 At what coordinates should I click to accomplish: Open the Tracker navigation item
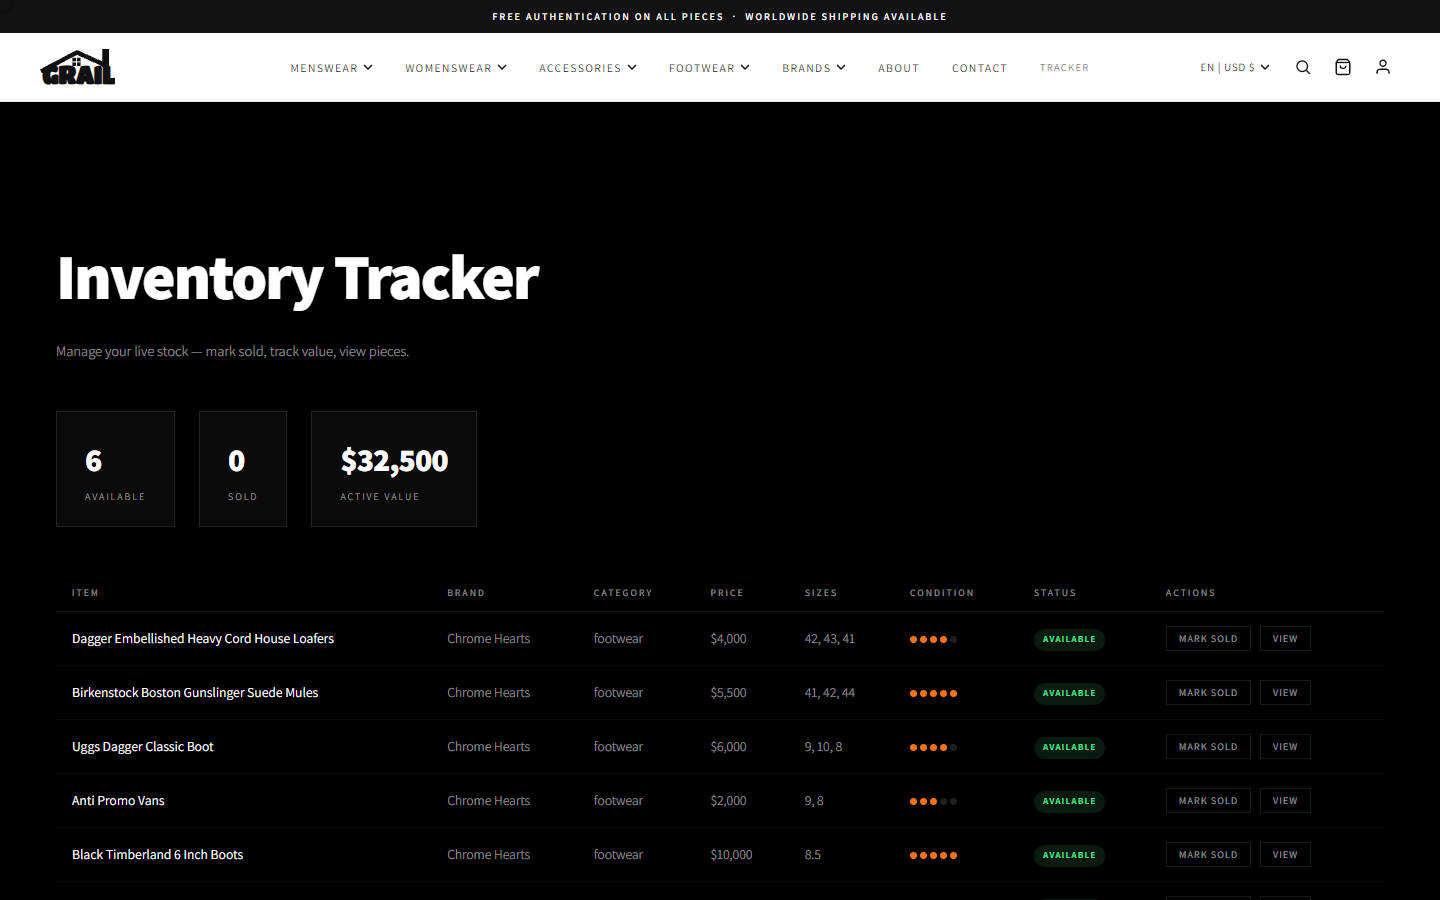coord(1064,68)
